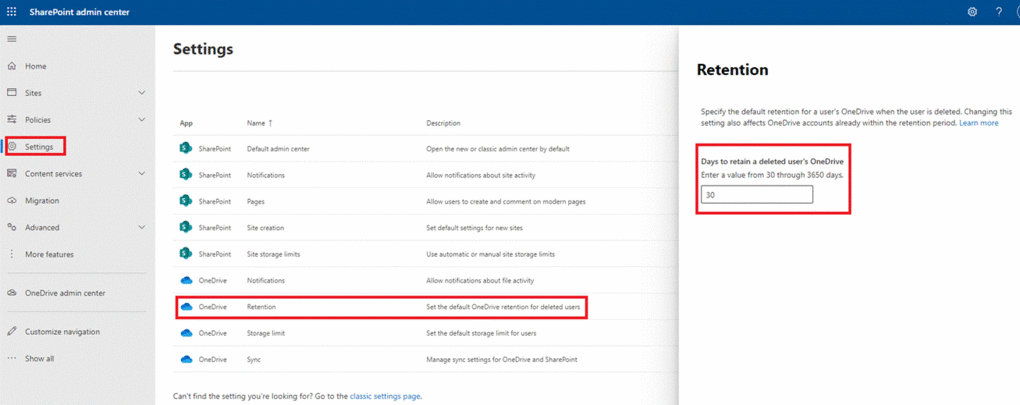
Task: Click the Storage limit name cell
Action: 265,333
